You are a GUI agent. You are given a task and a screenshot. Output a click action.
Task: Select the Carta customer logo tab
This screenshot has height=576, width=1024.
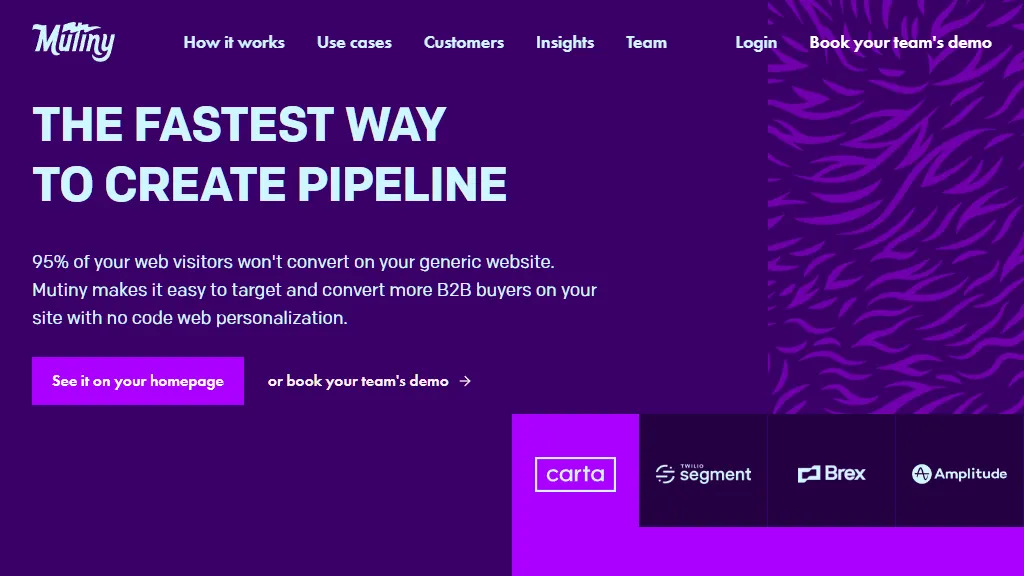(x=575, y=473)
